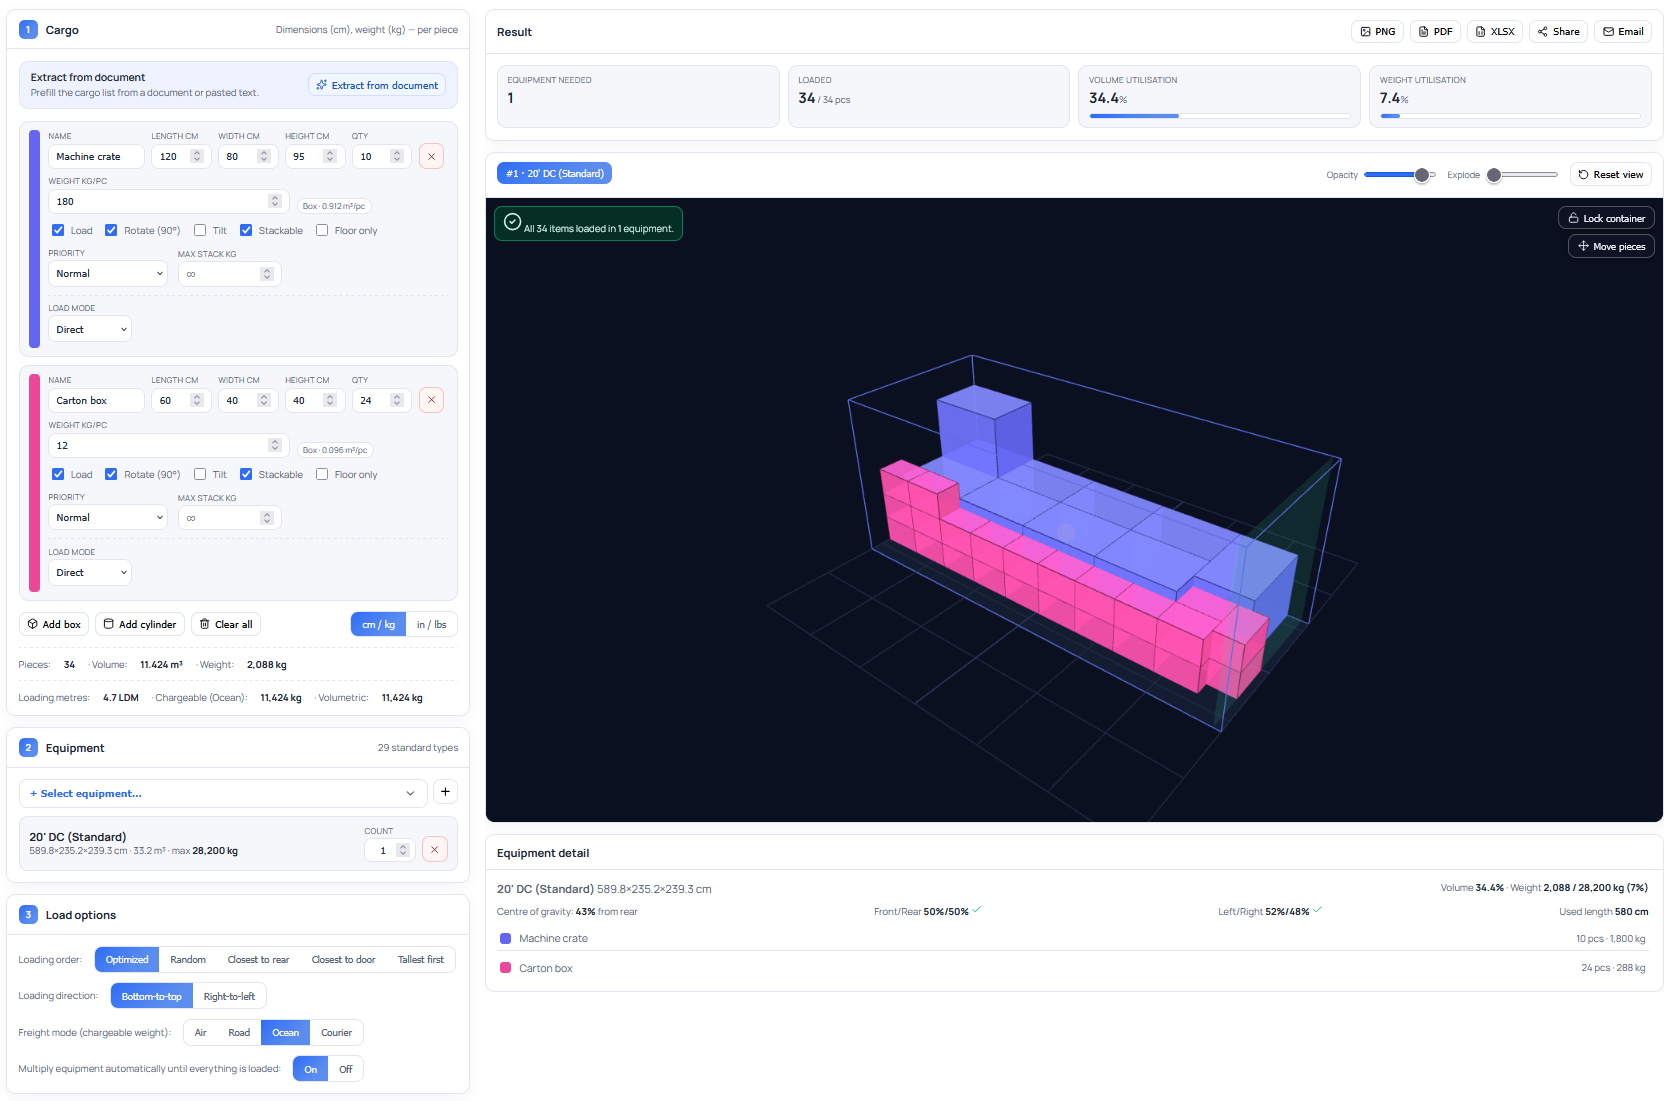1672x1101 pixels.
Task: Clear all cargo items
Action: point(226,624)
